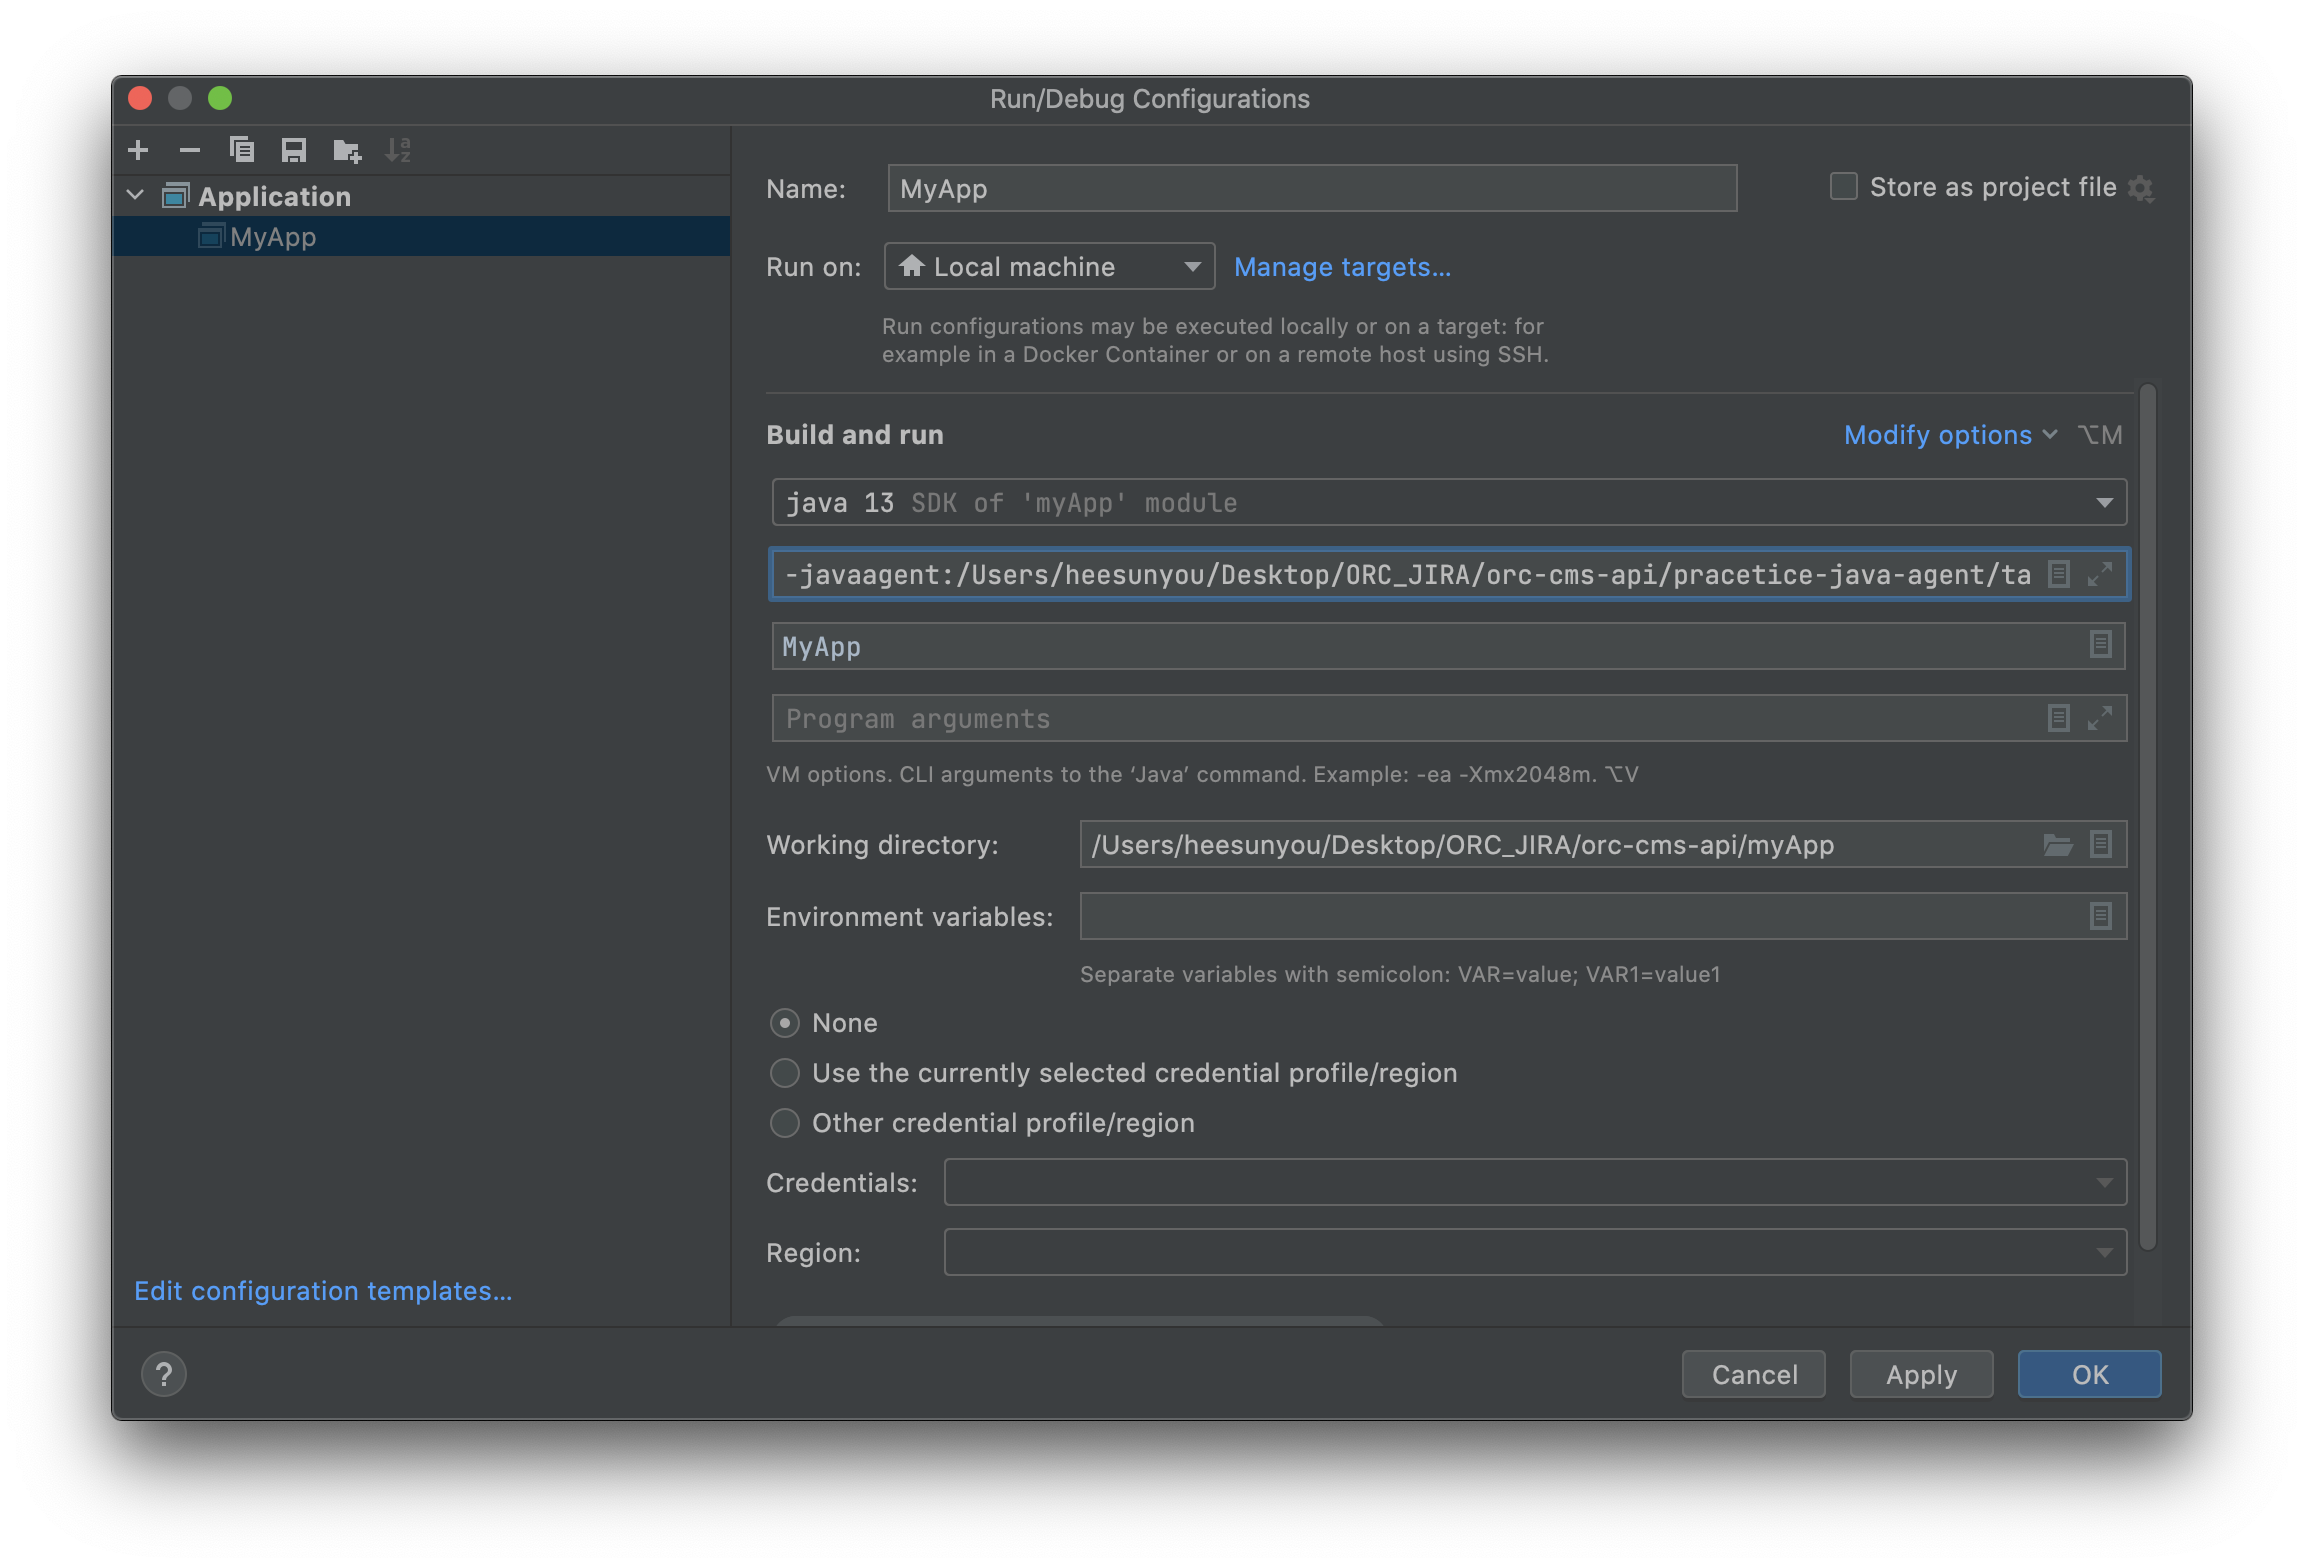The height and width of the screenshot is (1568, 2304).
Task: Click the Apply button
Action: [1921, 1374]
